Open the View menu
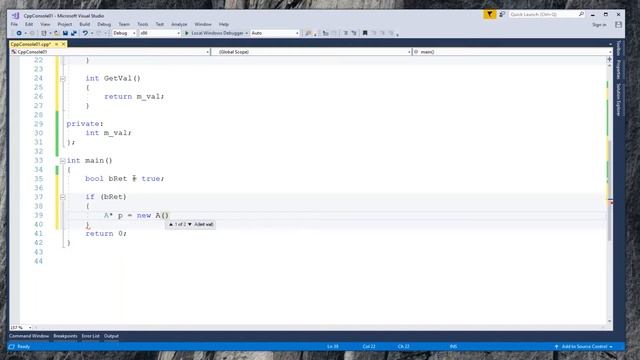 [45, 24]
